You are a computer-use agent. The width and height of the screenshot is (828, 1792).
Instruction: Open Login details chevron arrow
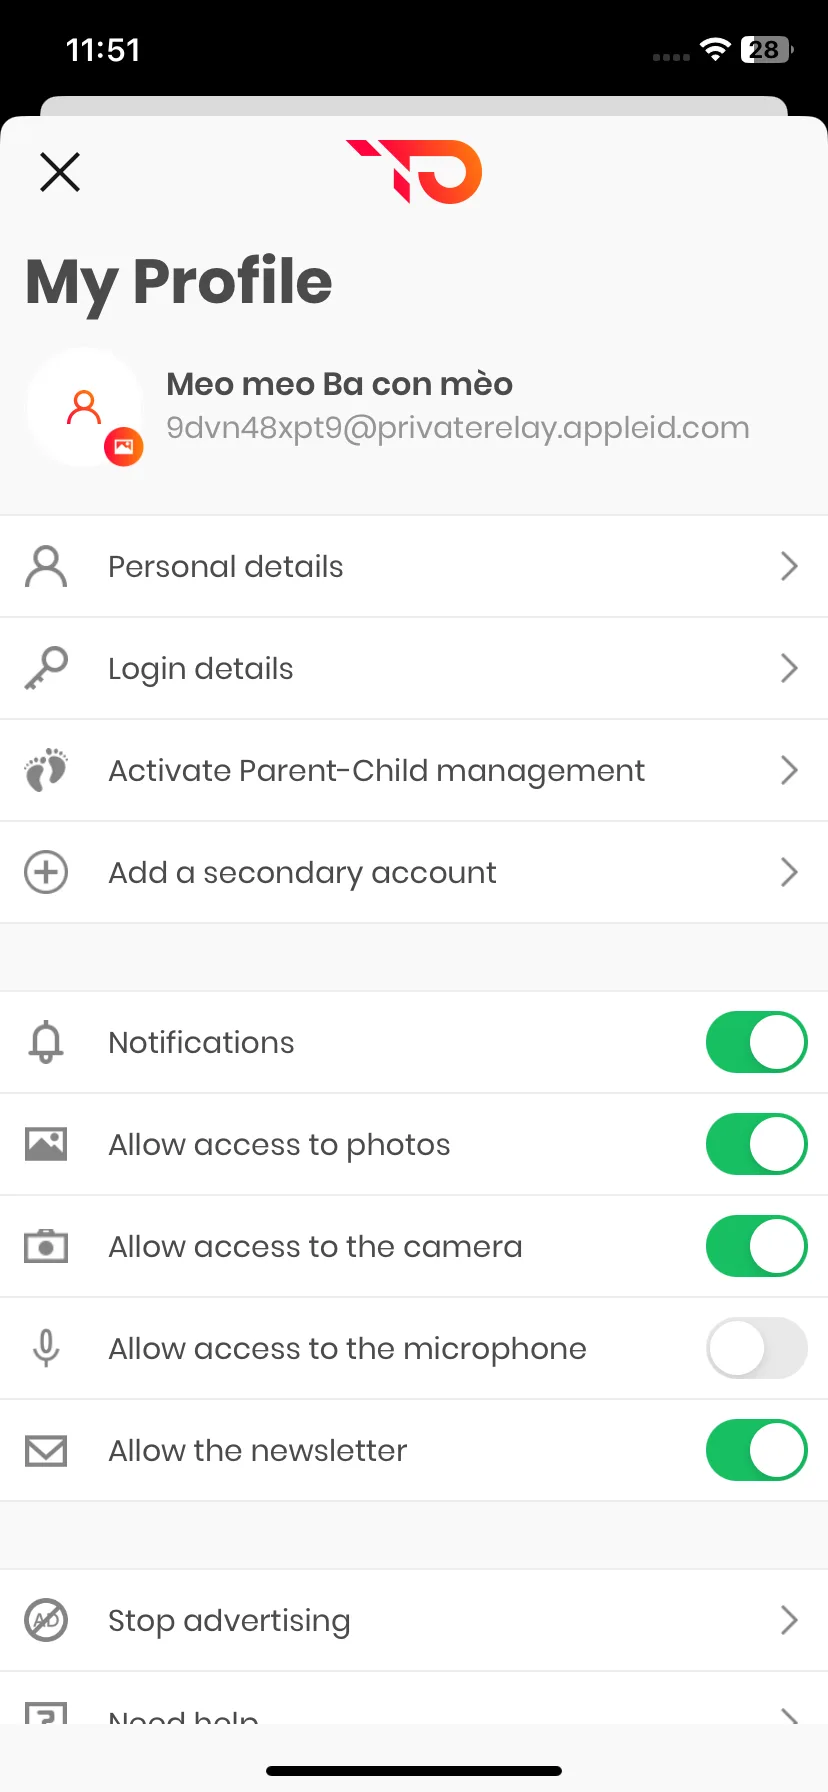(789, 668)
